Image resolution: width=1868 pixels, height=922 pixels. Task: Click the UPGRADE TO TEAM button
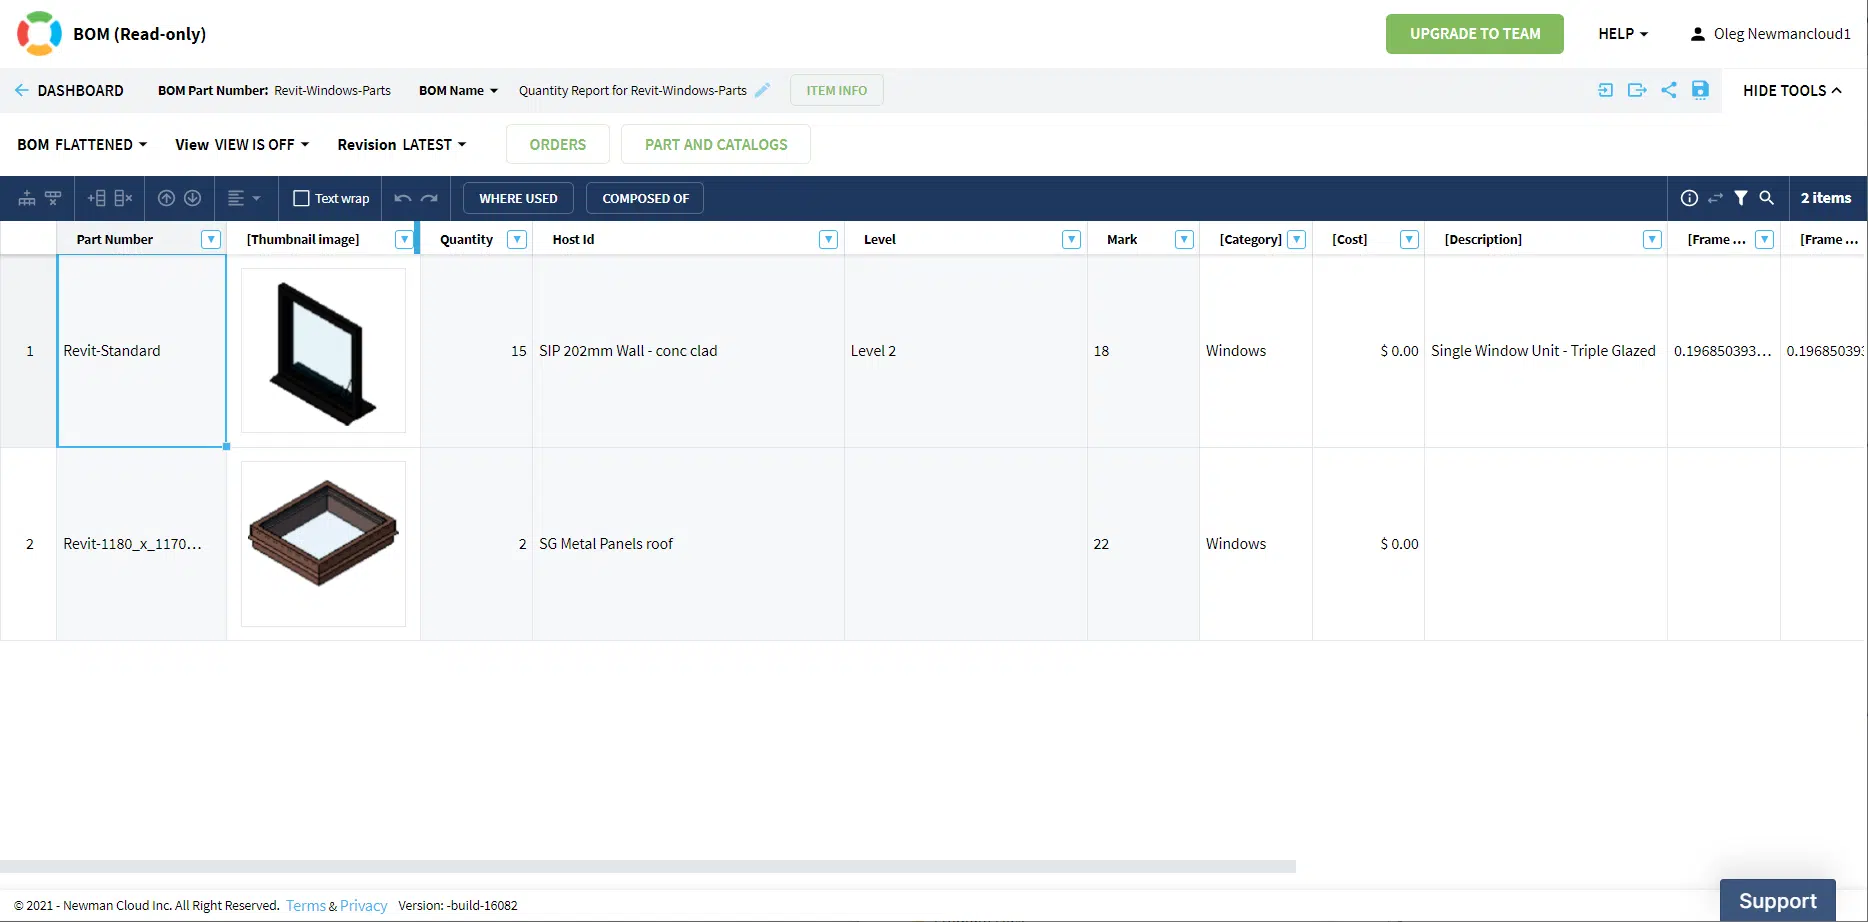1475,34
